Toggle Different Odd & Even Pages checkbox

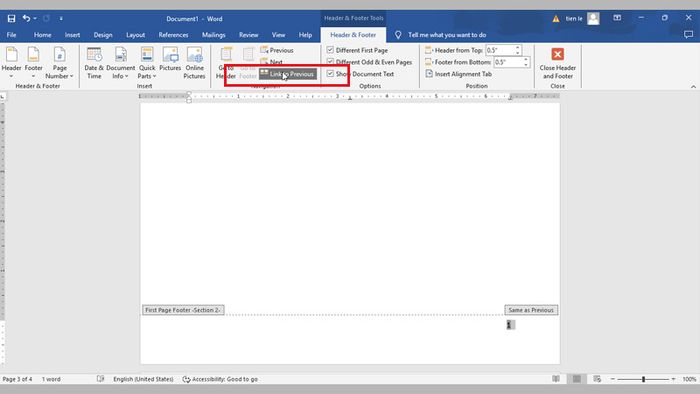330,62
